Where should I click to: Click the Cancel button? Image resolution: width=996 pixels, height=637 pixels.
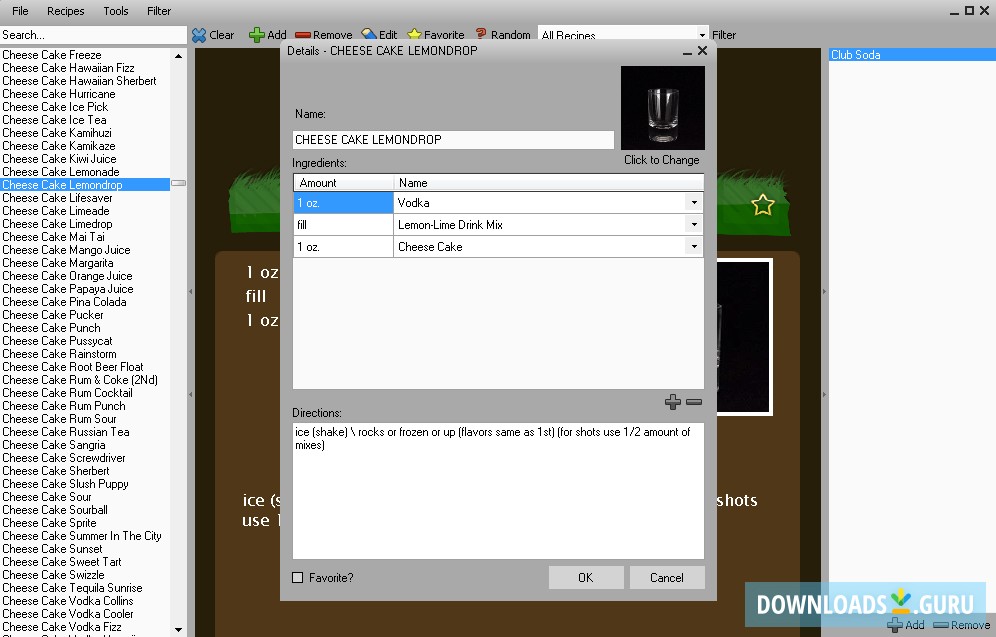point(667,577)
